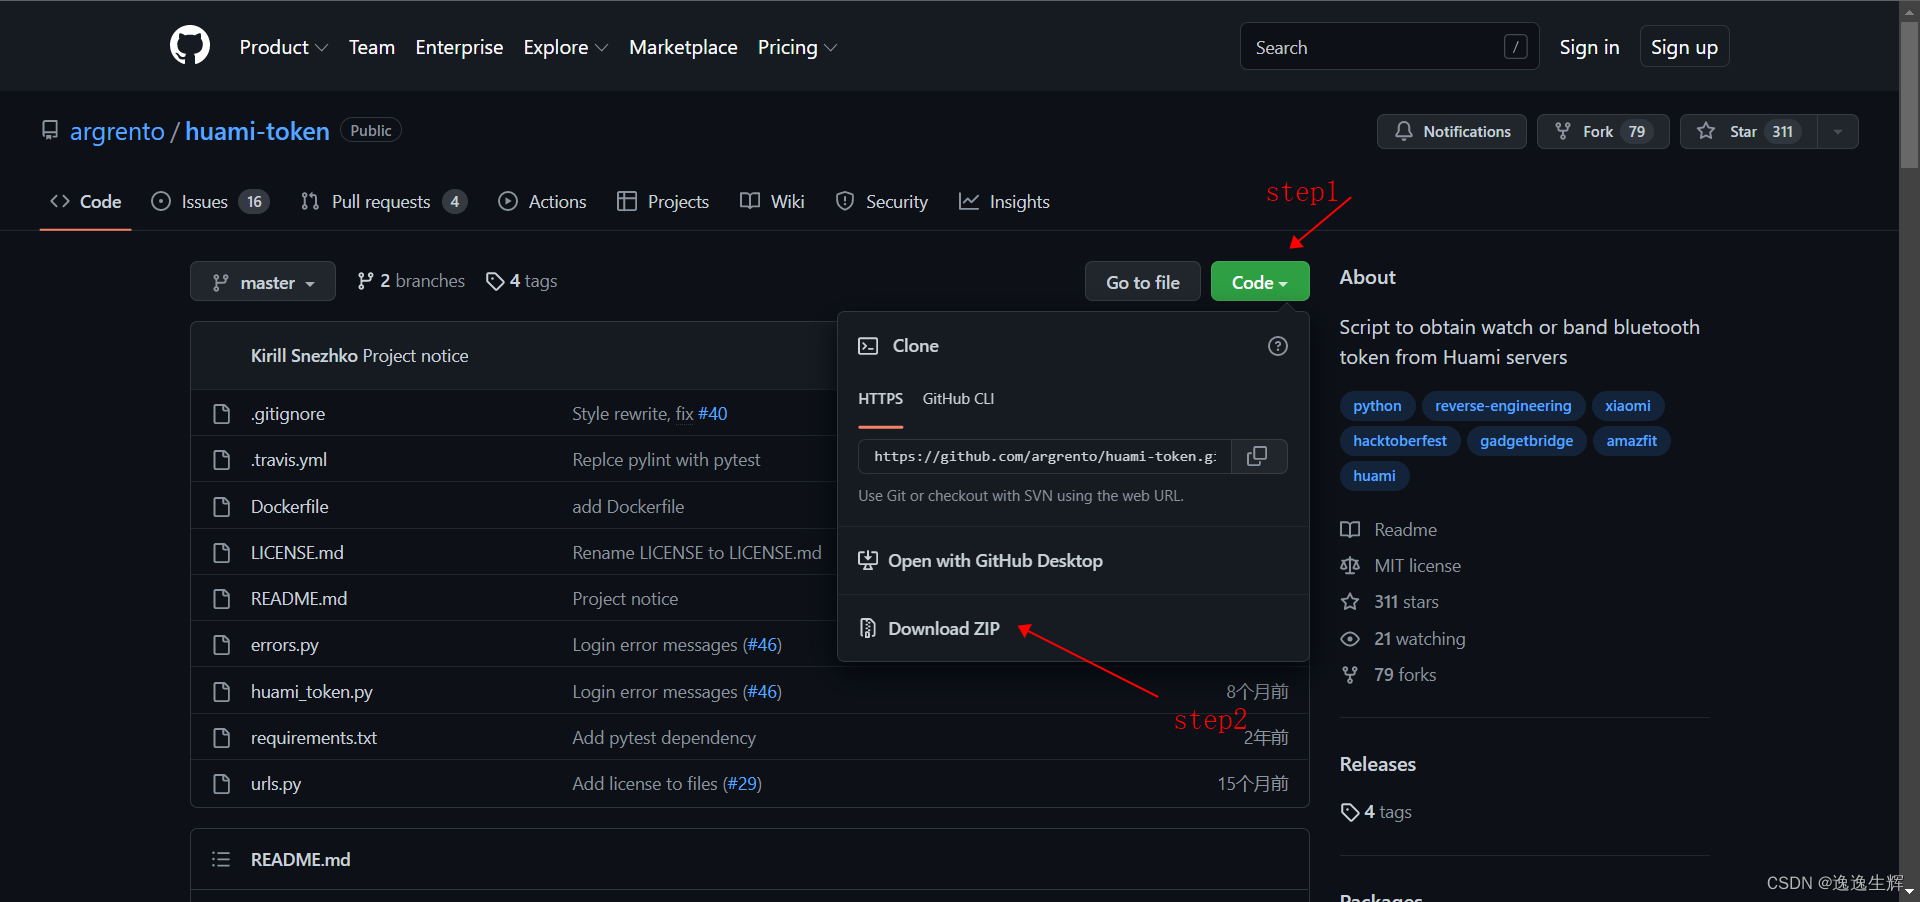This screenshot has width=1920, height=902.
Task: Click the book icon beside Readme
Action: coord(1350,530)
